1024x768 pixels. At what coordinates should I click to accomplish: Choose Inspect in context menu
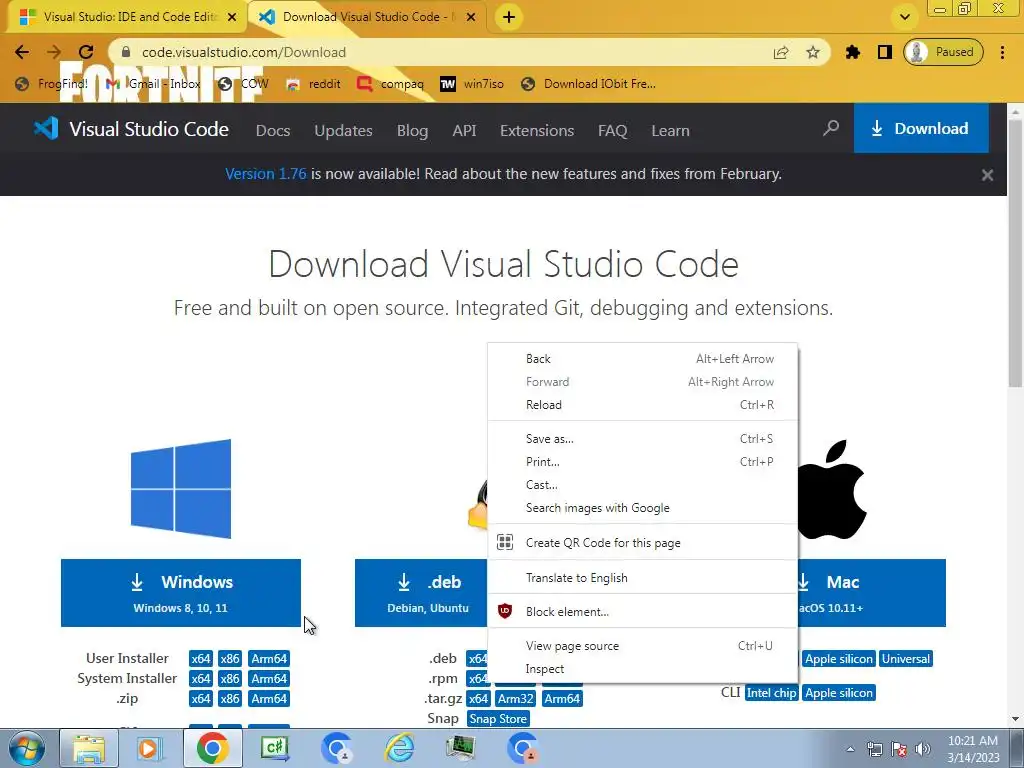[x=643, y=669]
